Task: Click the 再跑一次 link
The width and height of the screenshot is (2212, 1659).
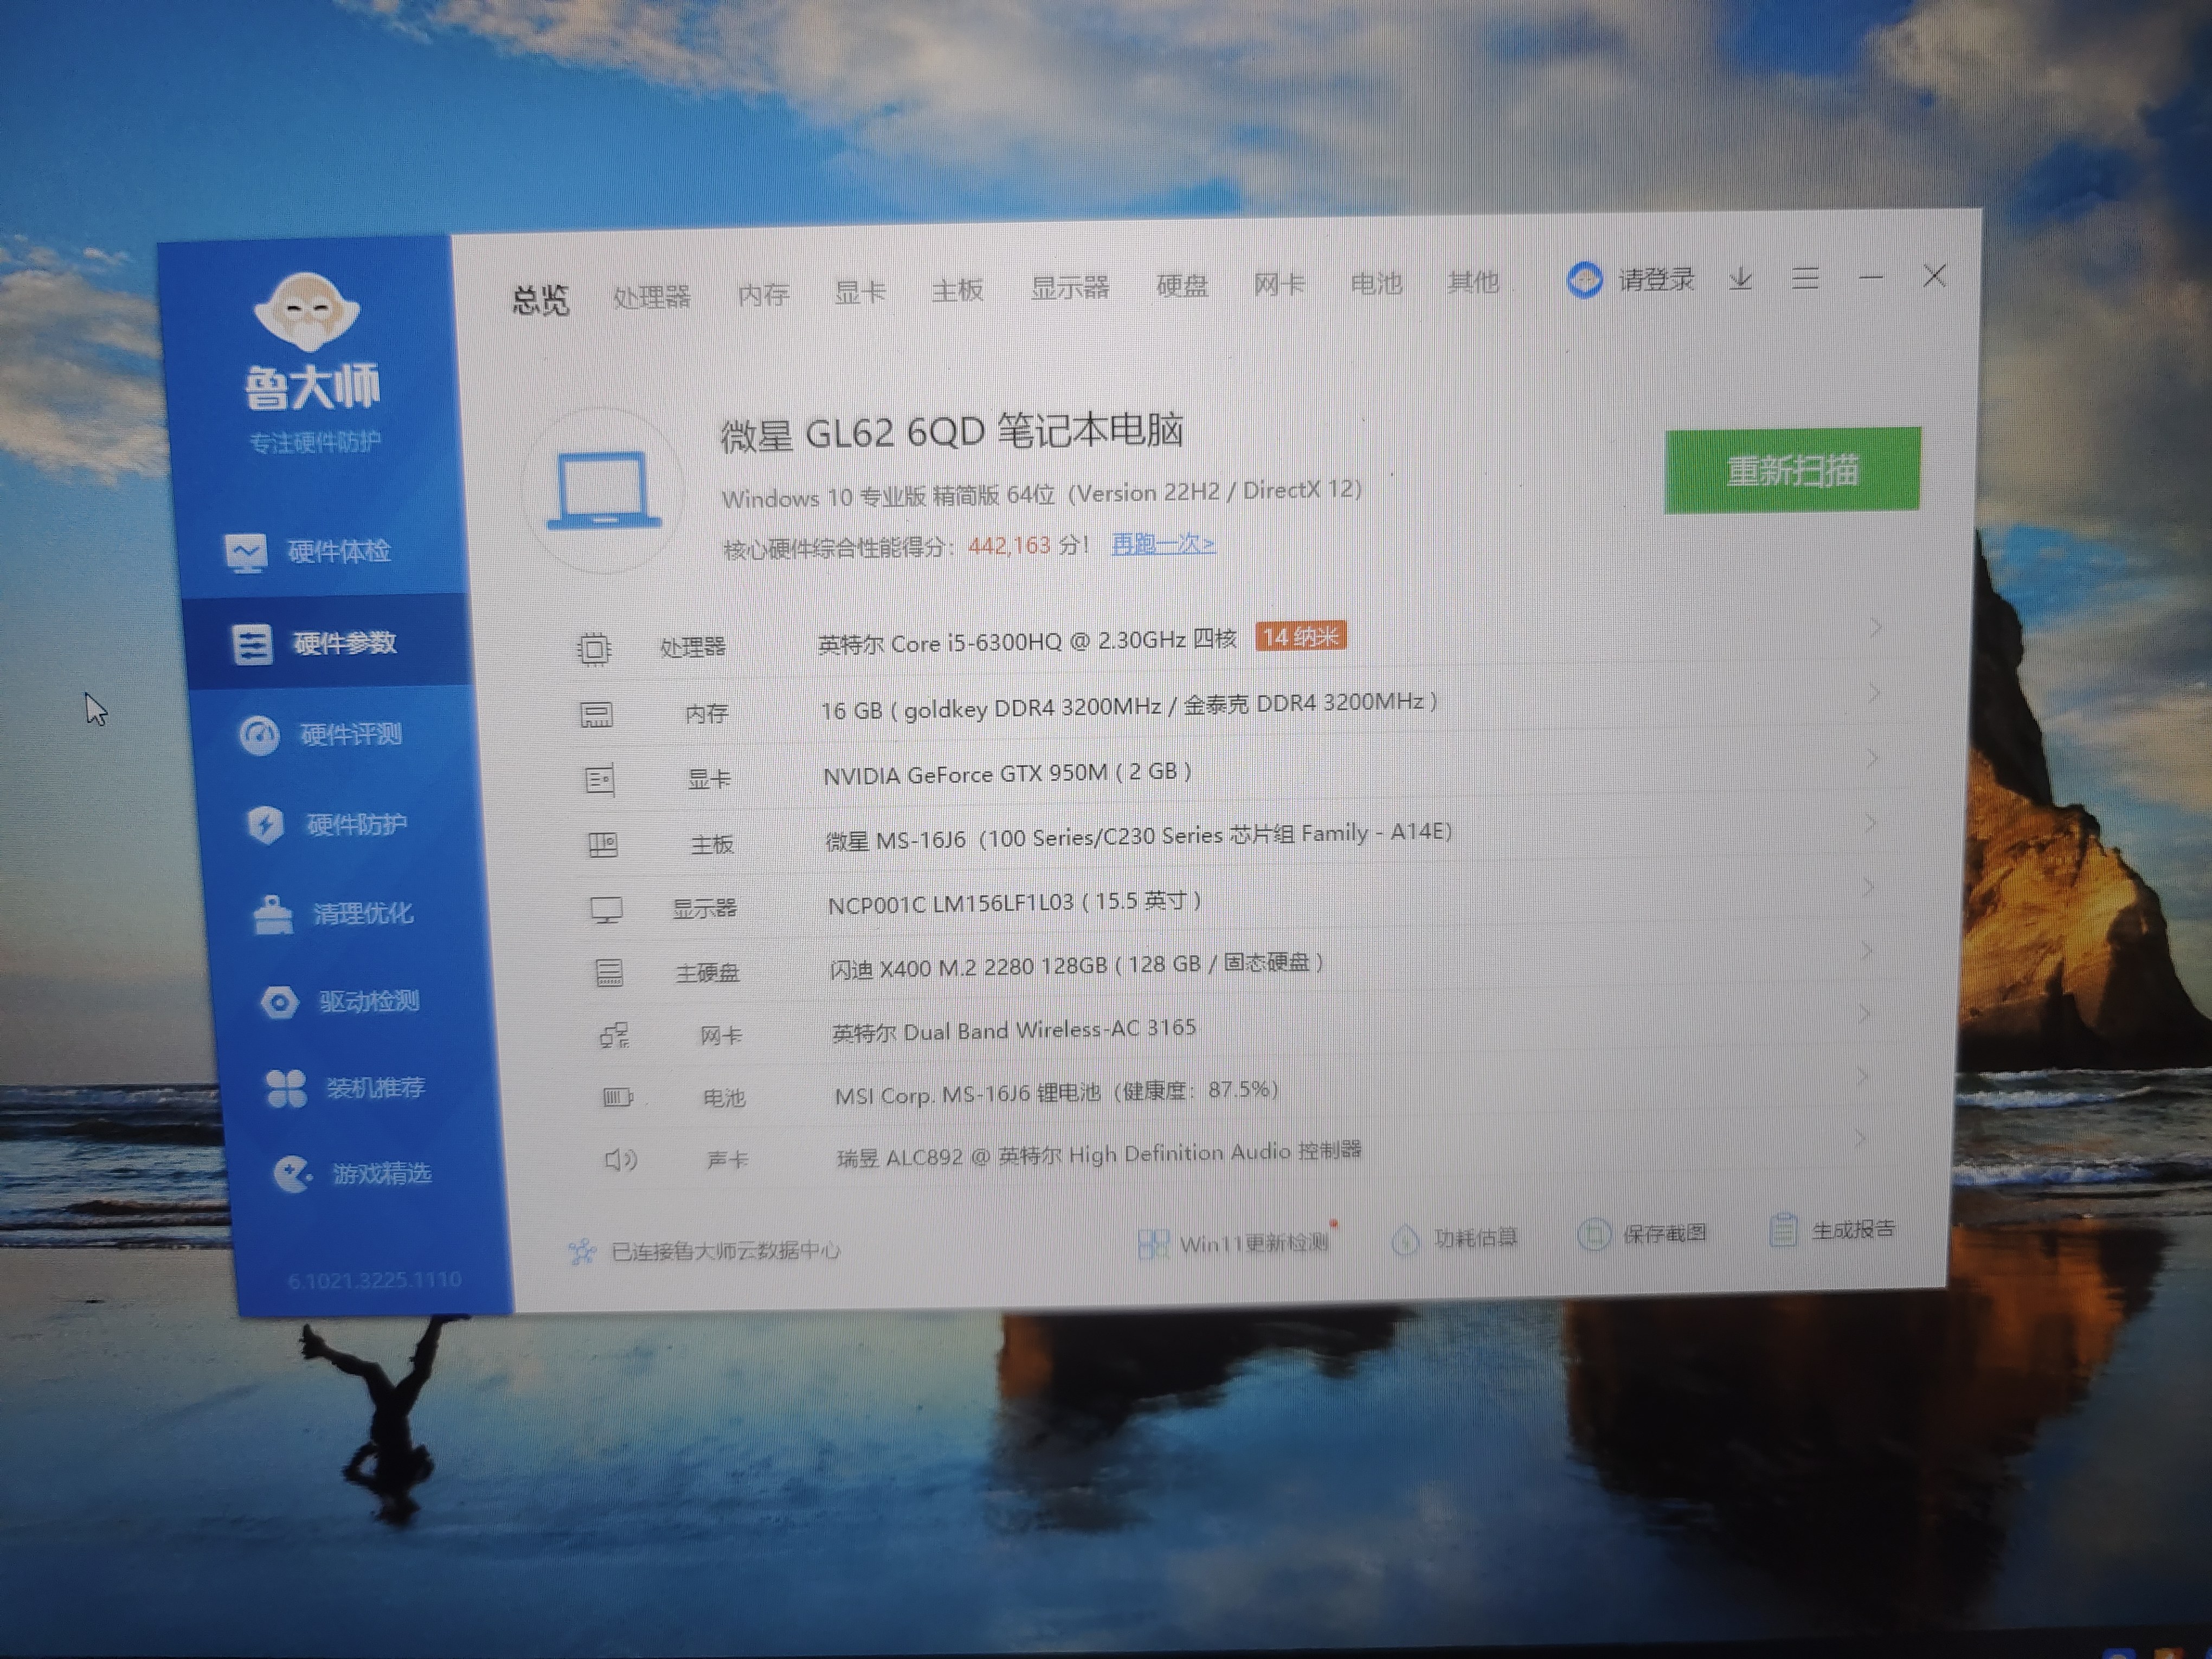Action: [1163, 544]
